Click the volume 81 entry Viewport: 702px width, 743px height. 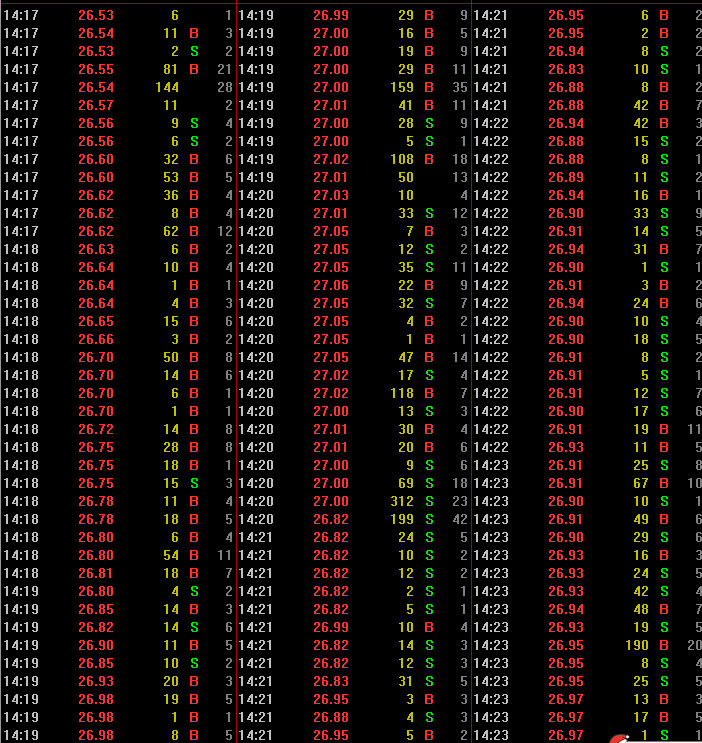coord(171,69)
